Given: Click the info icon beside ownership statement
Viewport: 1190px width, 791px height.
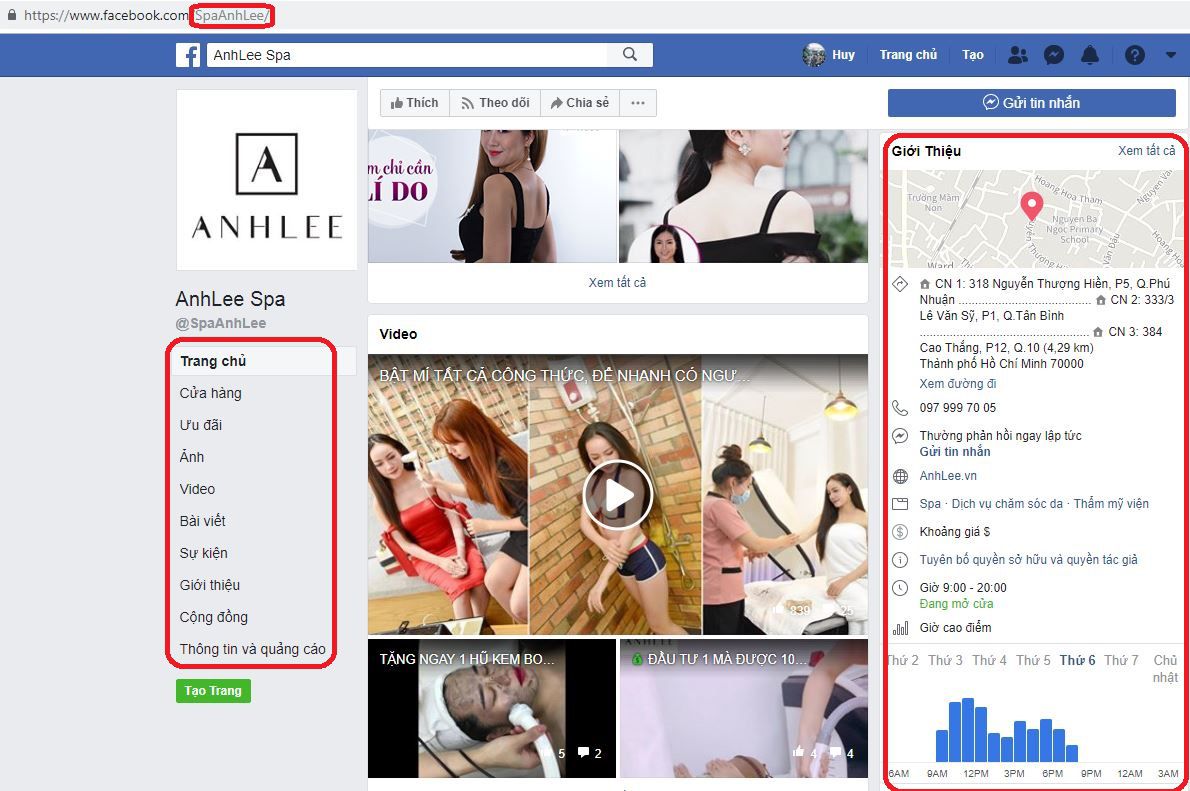Looking at the screenshot, I should pyautogui.click(x=900, y=560).
